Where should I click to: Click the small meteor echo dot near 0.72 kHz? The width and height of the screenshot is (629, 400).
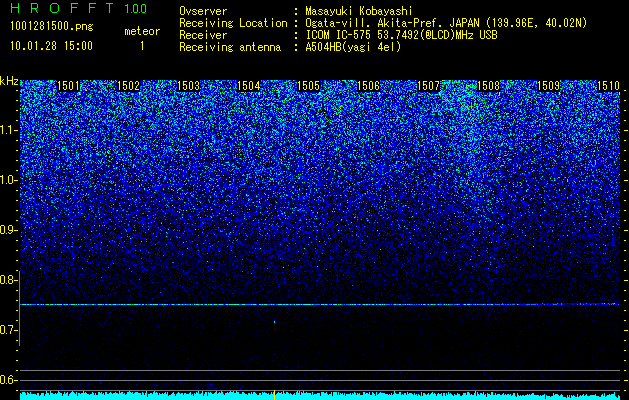point(274,321)
